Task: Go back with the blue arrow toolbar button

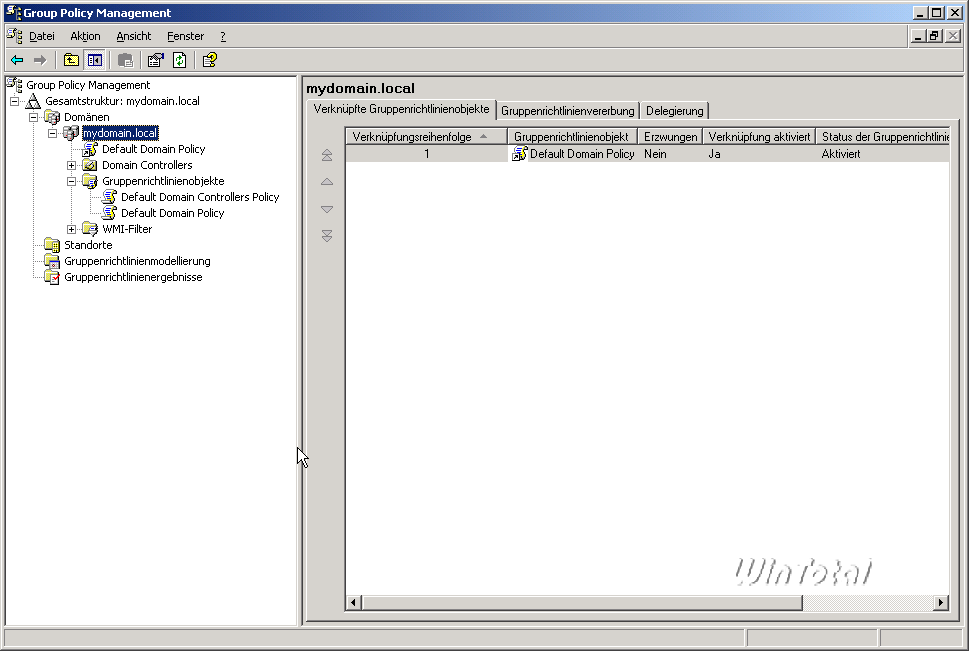Action: tap(17, 60)
